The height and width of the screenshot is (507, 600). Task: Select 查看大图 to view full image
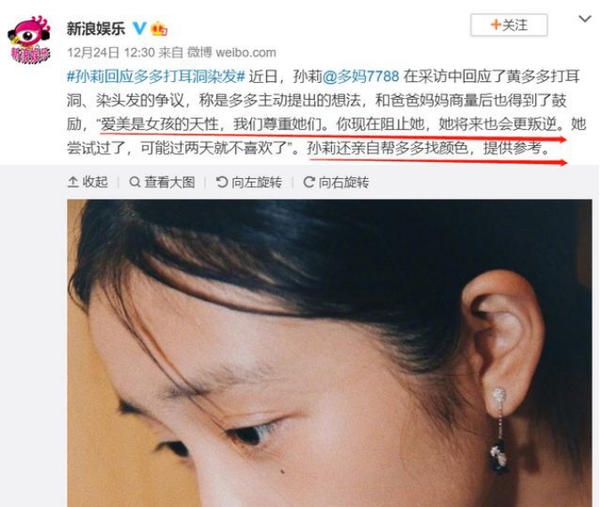[x=162, y=182]
